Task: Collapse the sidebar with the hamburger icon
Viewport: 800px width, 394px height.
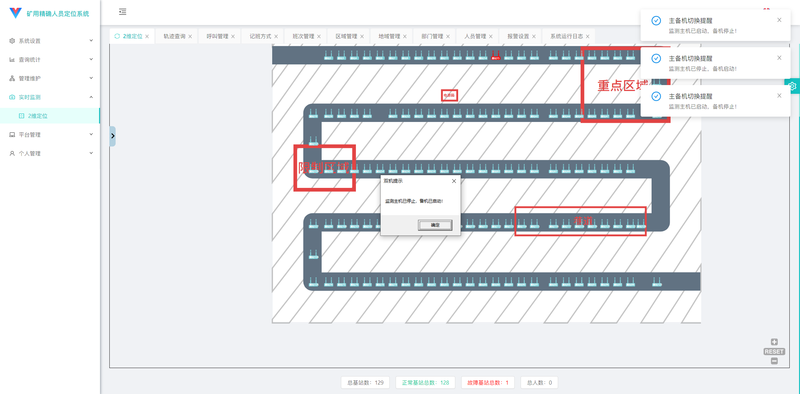Action: pyautogui.click(x=122, y=12)
